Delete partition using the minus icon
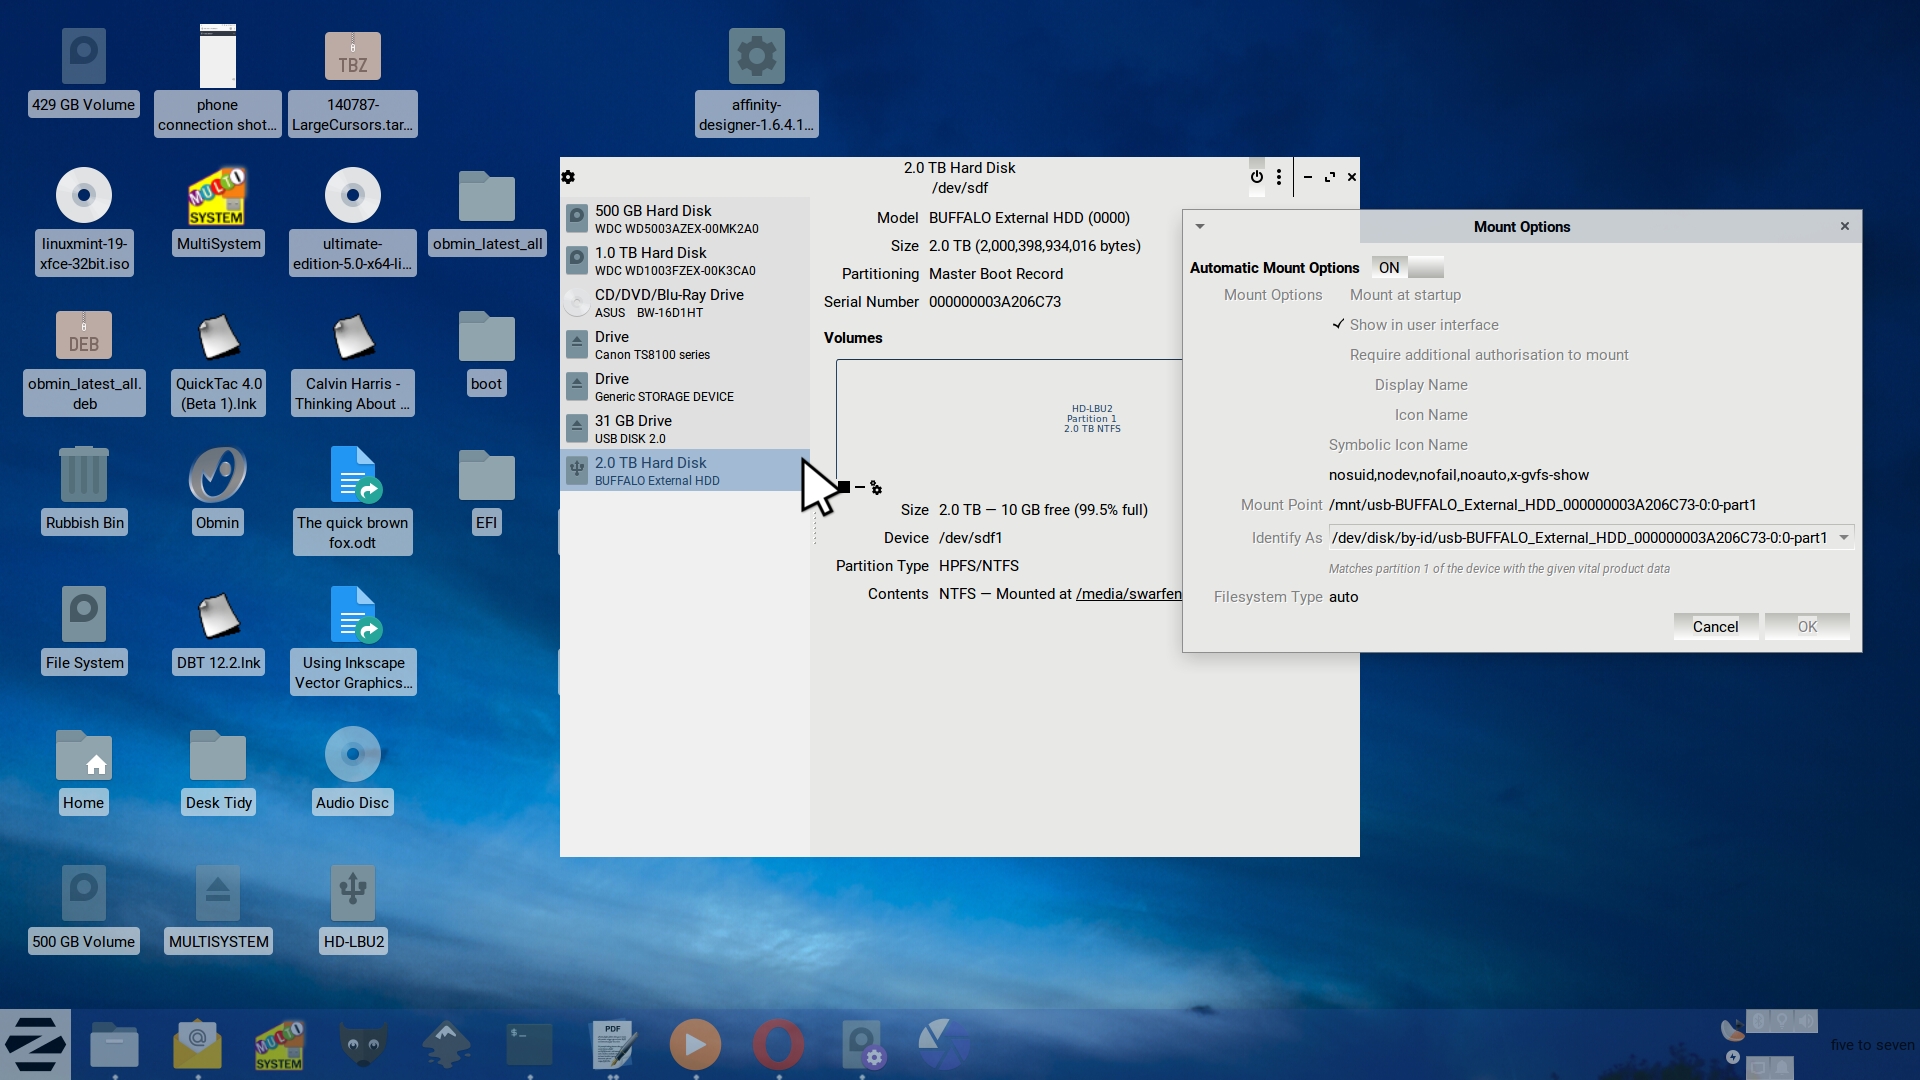The width and height of the screenshot is (1920, 1080). 860,487
